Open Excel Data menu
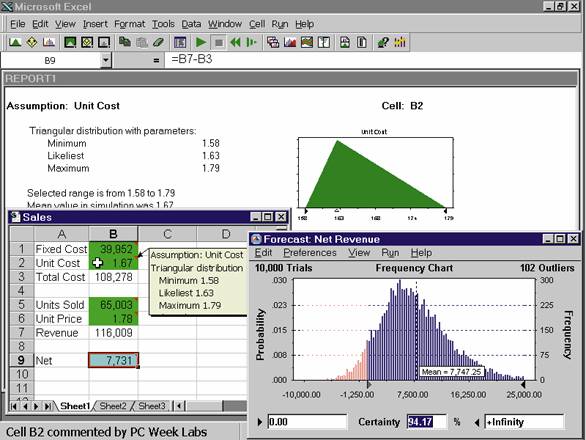 [x=191, y=24]
